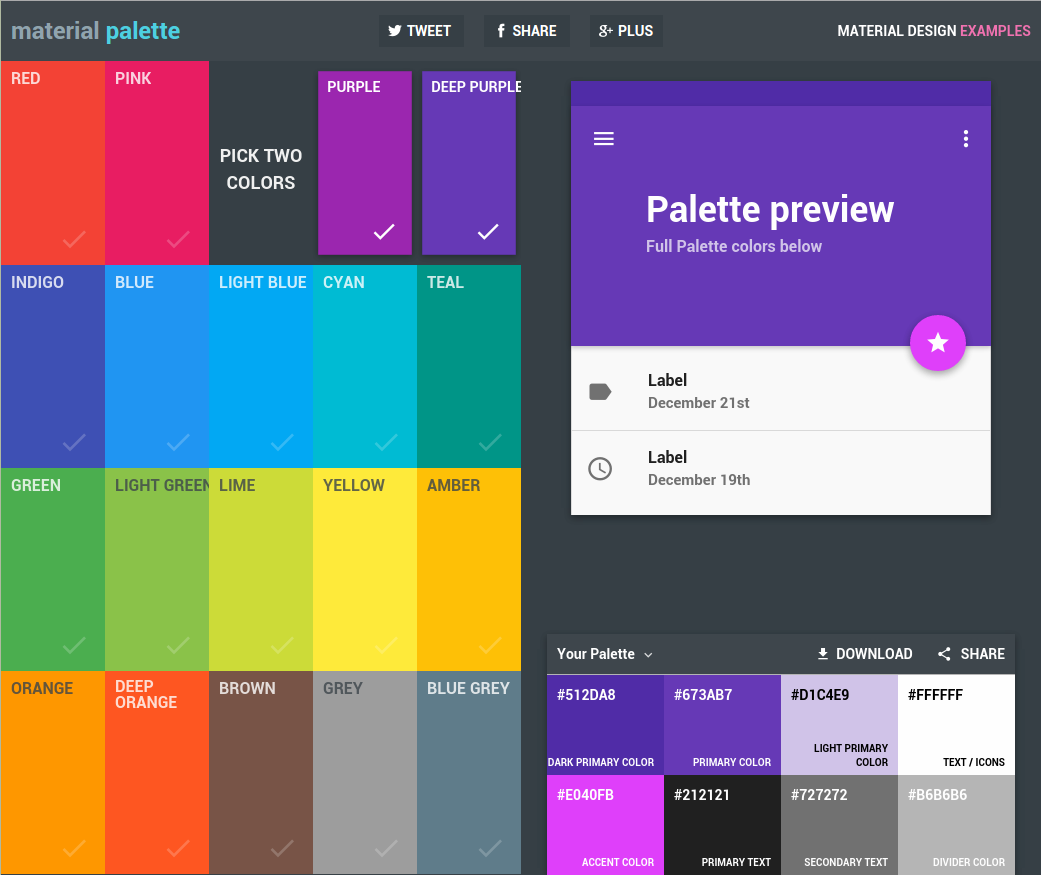
Task: Choose the Deep Orange color tile
Action: (x=157, y=773)
